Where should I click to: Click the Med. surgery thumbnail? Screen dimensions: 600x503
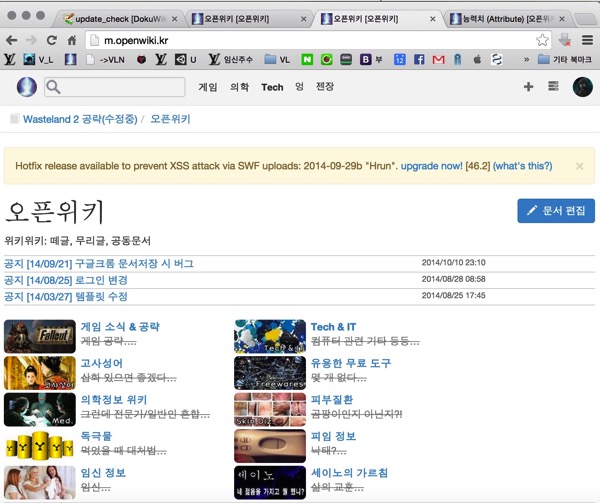40,410
